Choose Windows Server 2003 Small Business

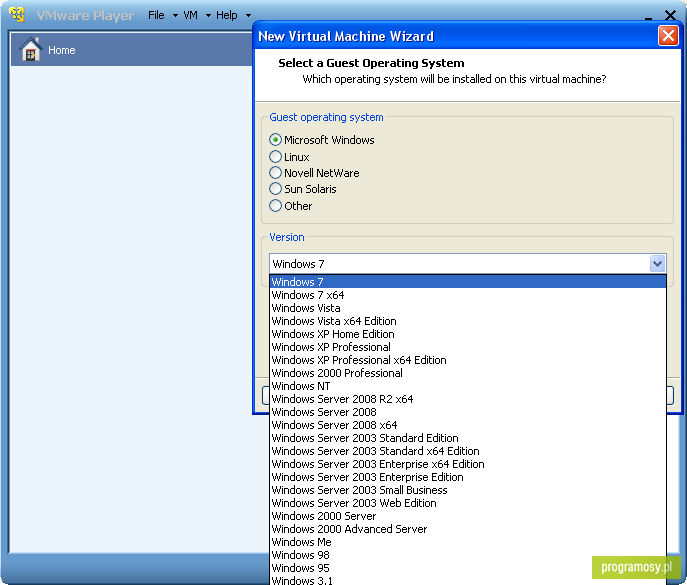tap(468, 490)
